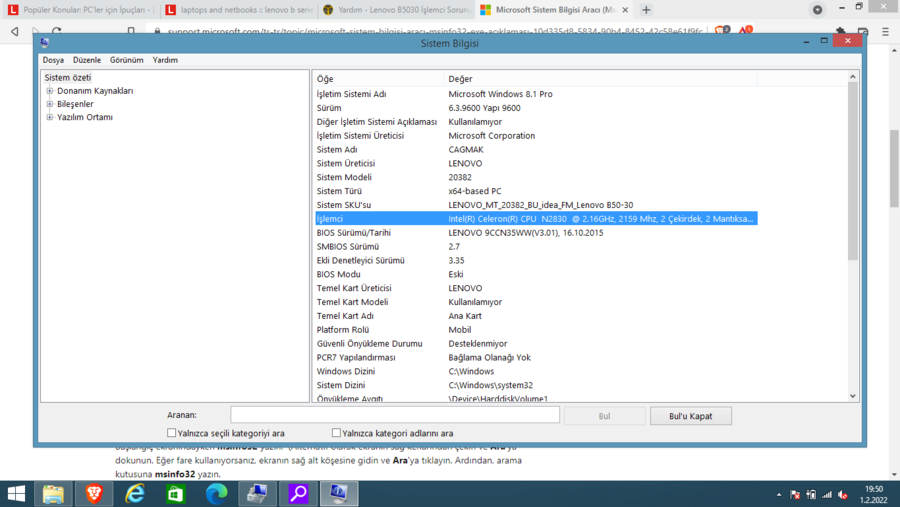Viewport: 900px width, 507px height.
Task: Select the SMBIOS Sürümü row
Action: click(536, 246)
